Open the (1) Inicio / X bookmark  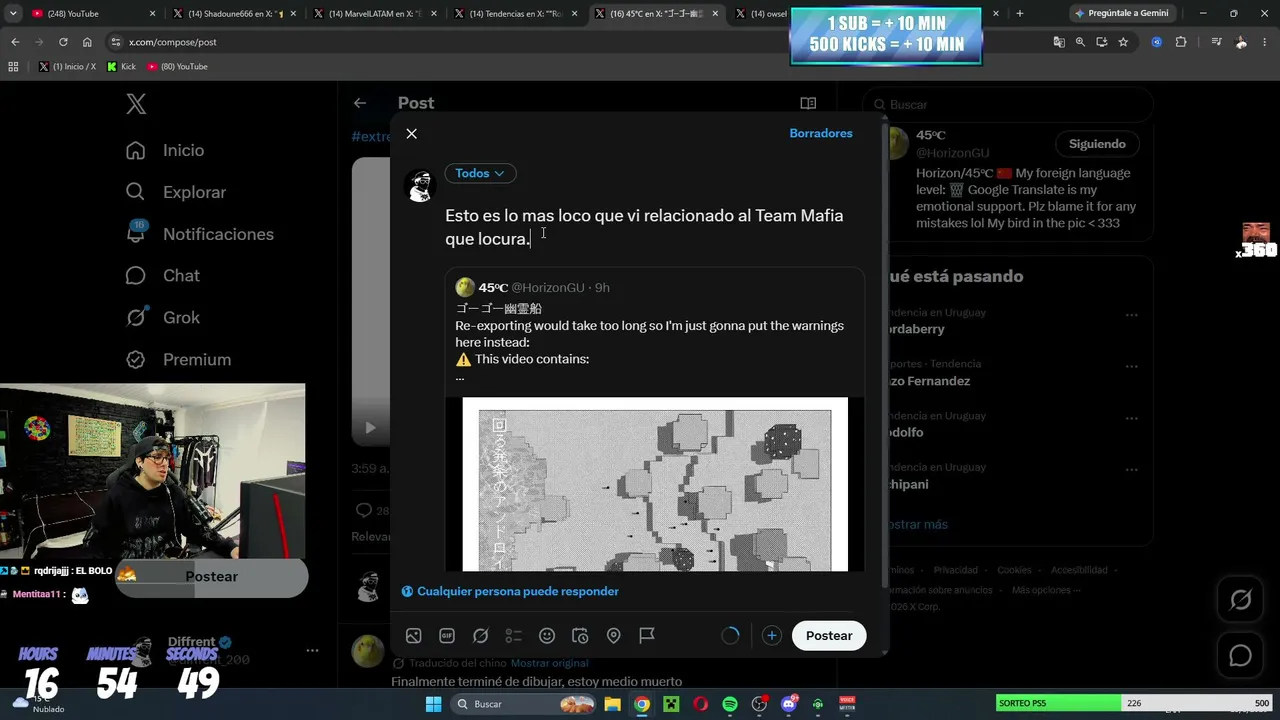click(x=67, y=66)
